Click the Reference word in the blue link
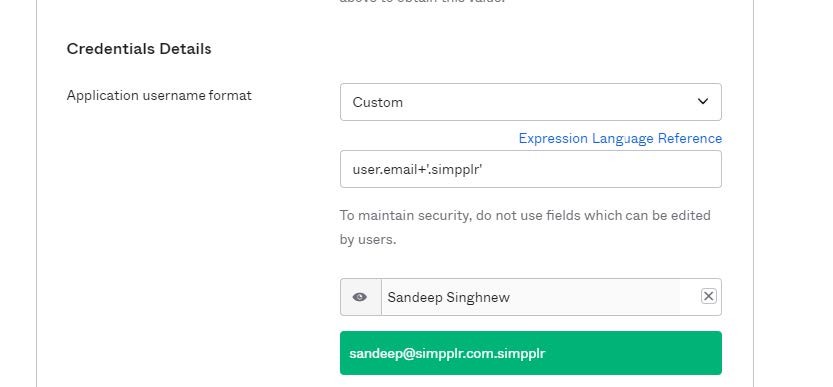 (x=690, y=138)
